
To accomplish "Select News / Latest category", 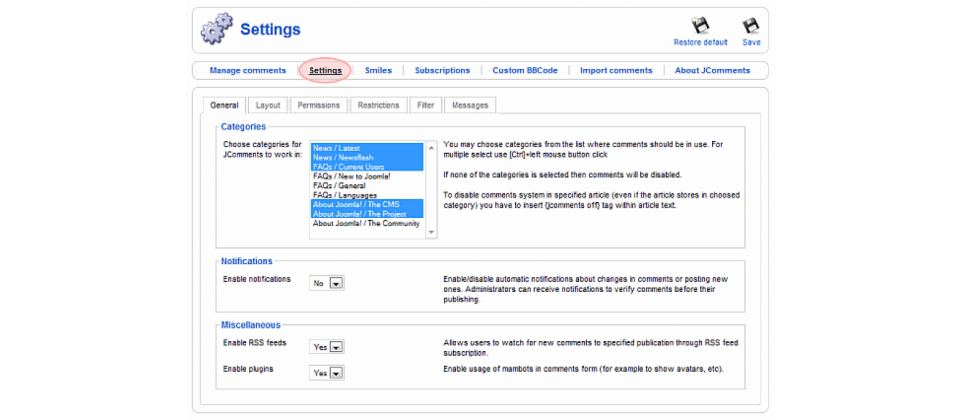I will (x=367, y=148).
